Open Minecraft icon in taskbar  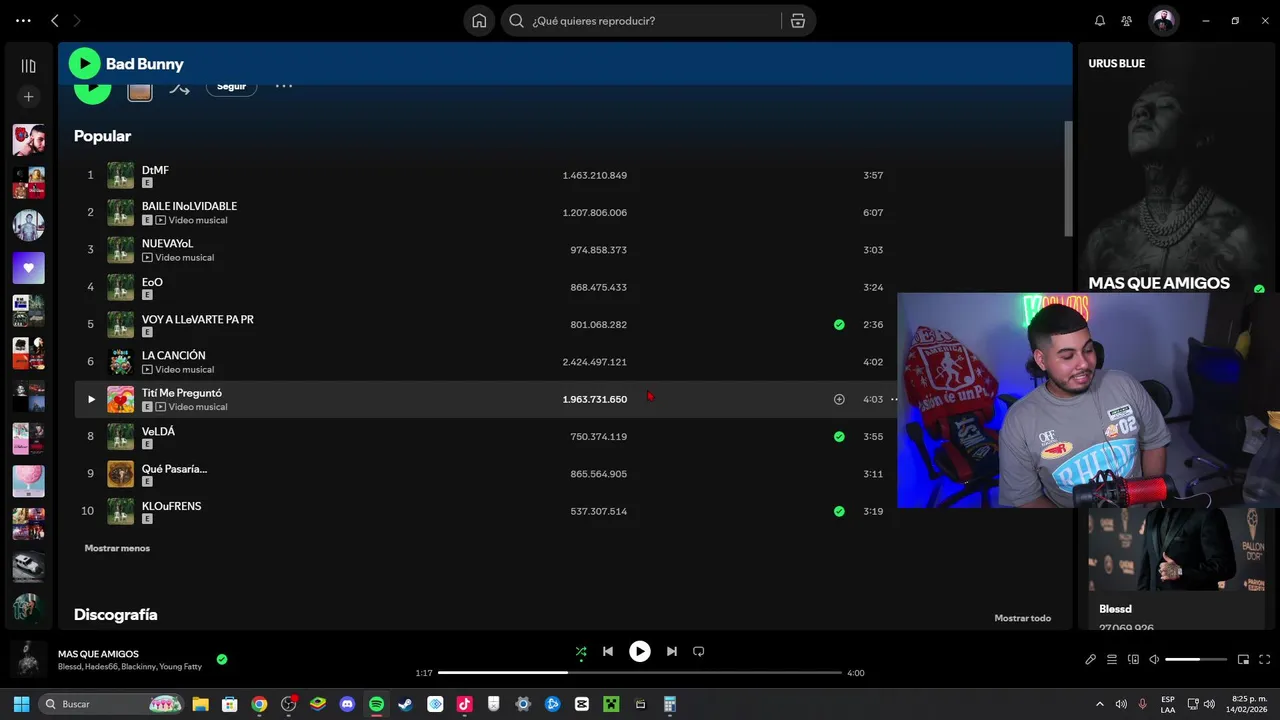[x=611, y=704]
